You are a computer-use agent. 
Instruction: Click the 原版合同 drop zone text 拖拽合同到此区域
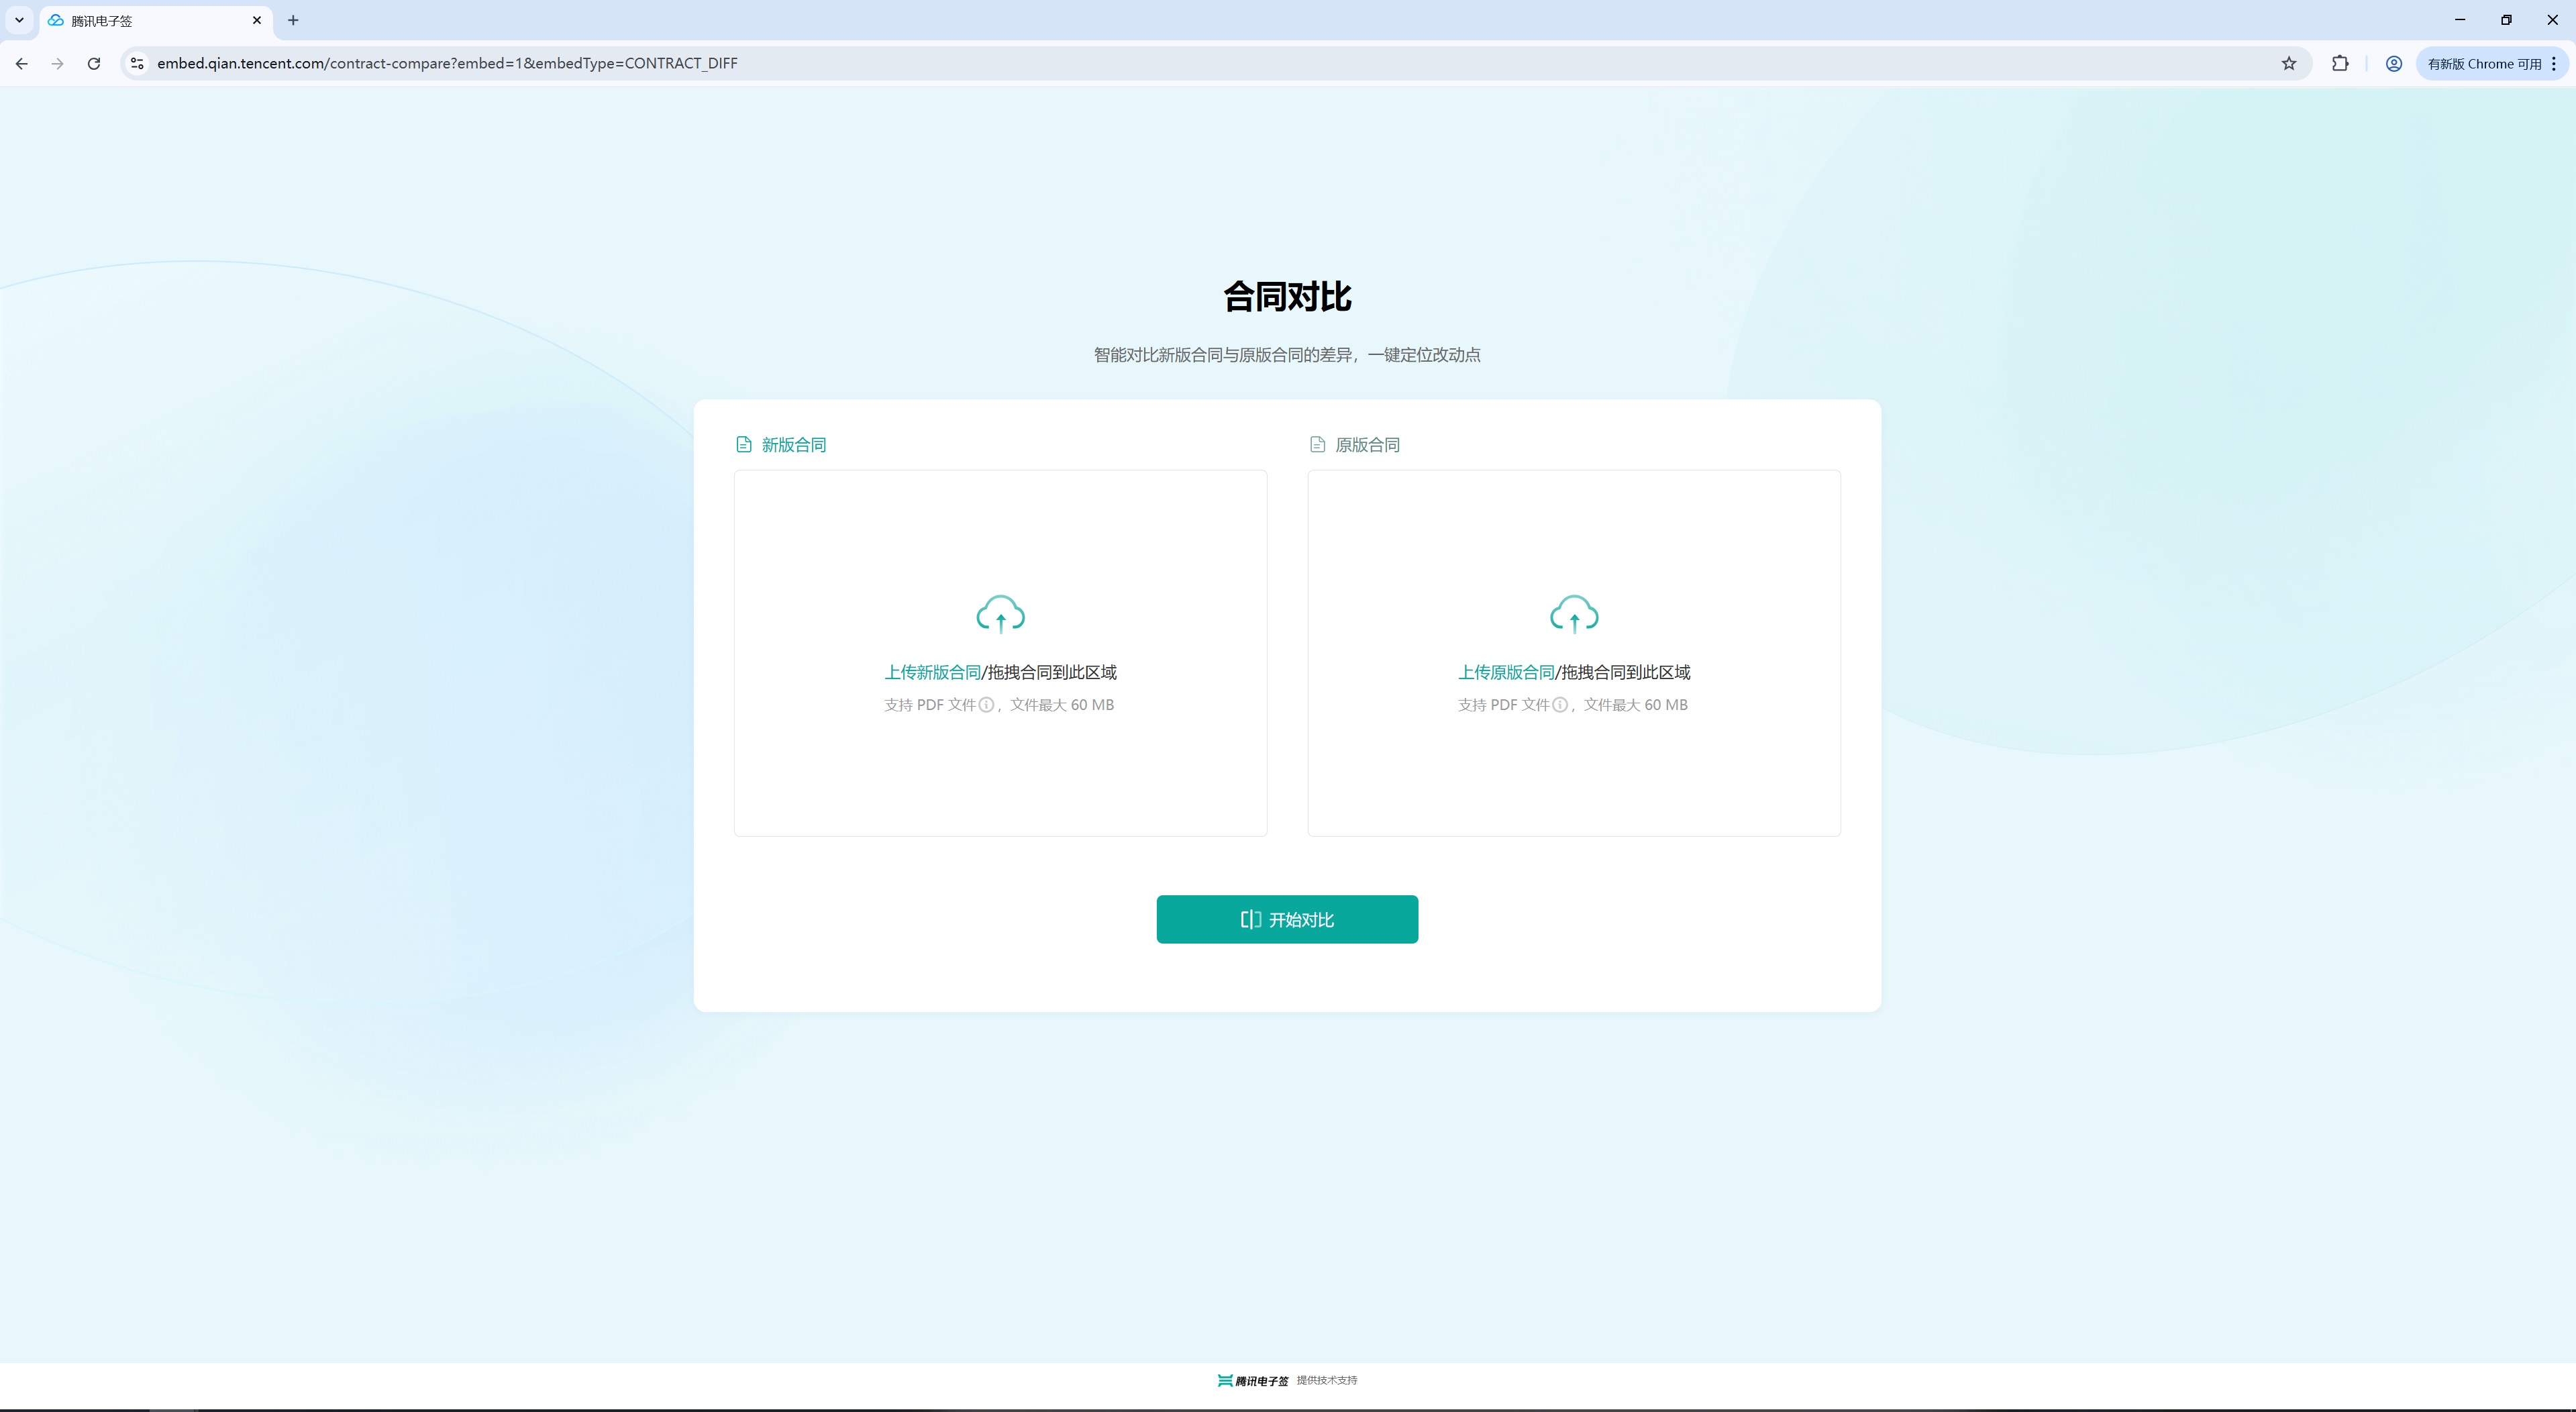pos(1626,672)
